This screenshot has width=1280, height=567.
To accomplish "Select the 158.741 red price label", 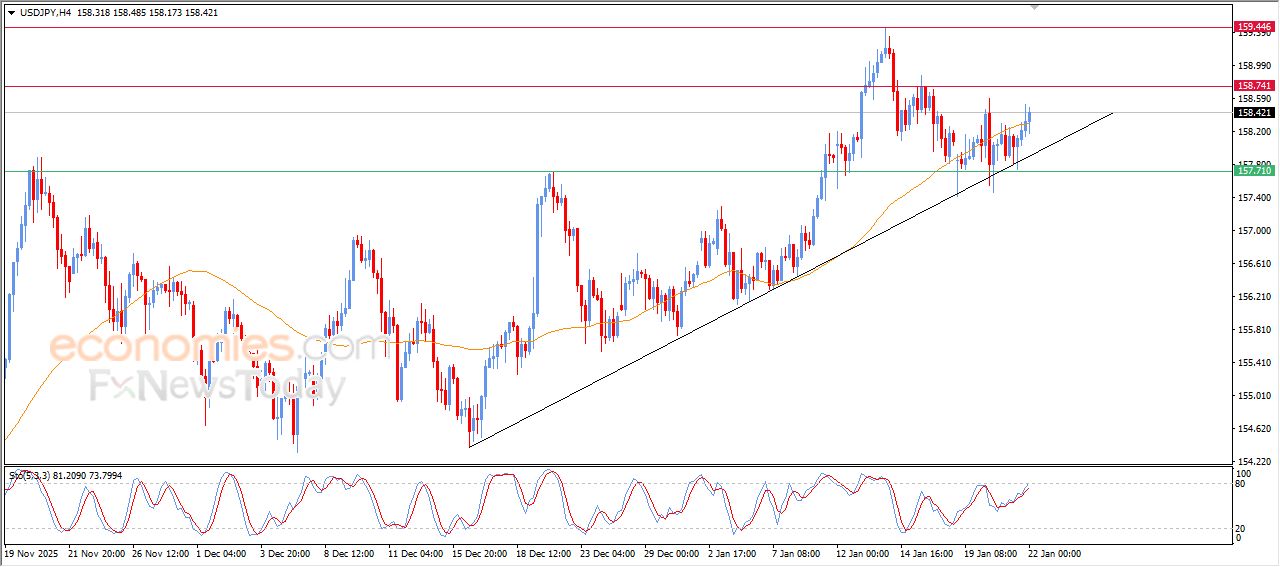I will pos(1255,86).
